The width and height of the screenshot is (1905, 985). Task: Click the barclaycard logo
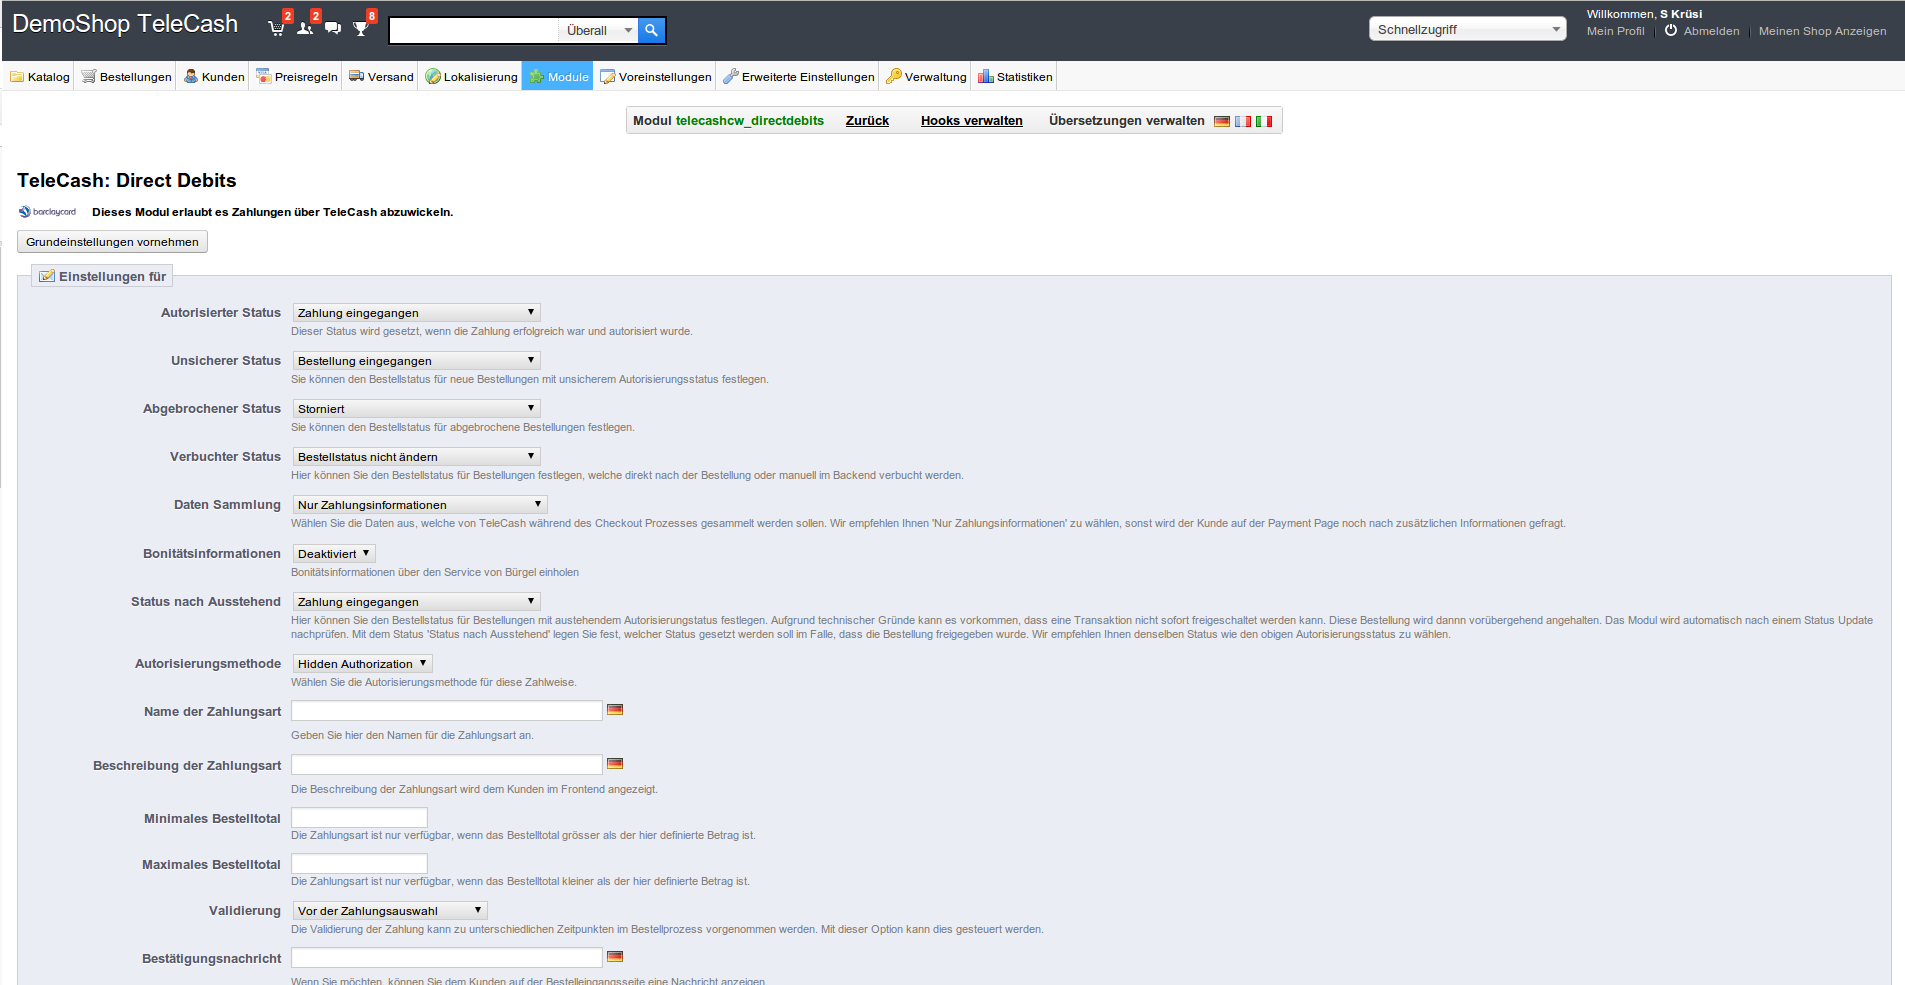(47, 212)
